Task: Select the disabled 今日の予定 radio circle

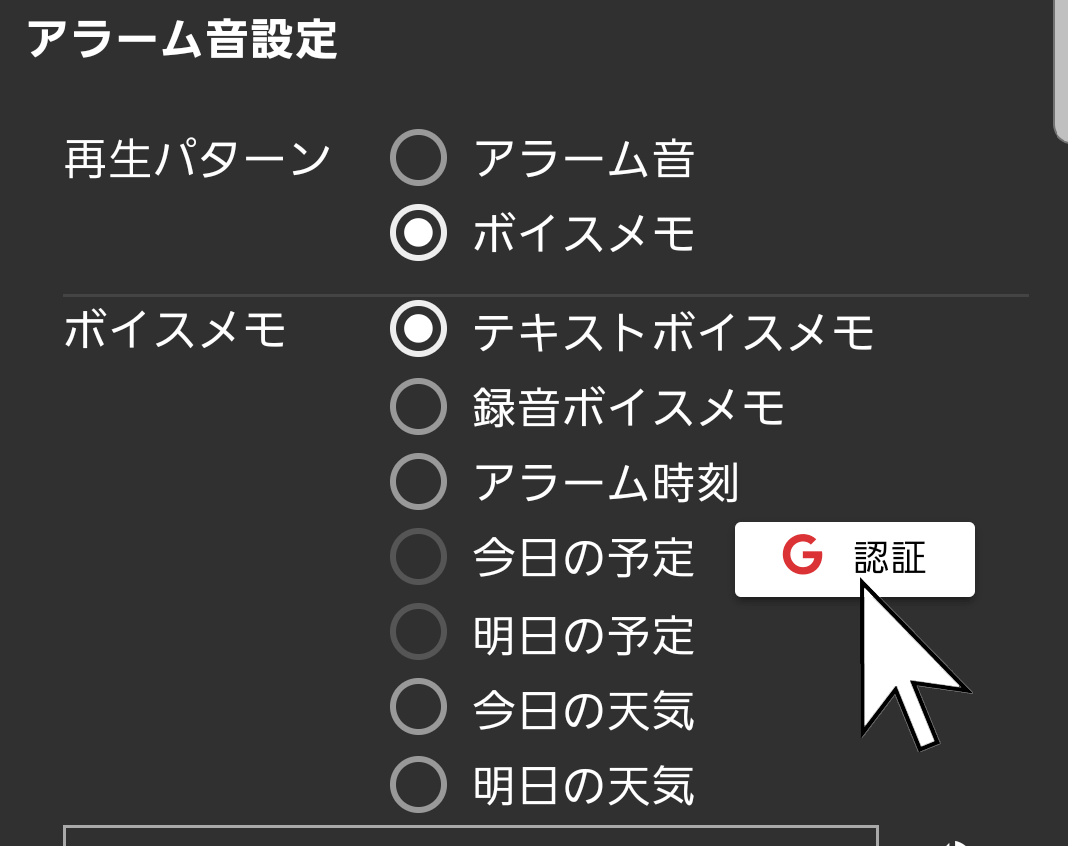Action: tap(417, 556)
